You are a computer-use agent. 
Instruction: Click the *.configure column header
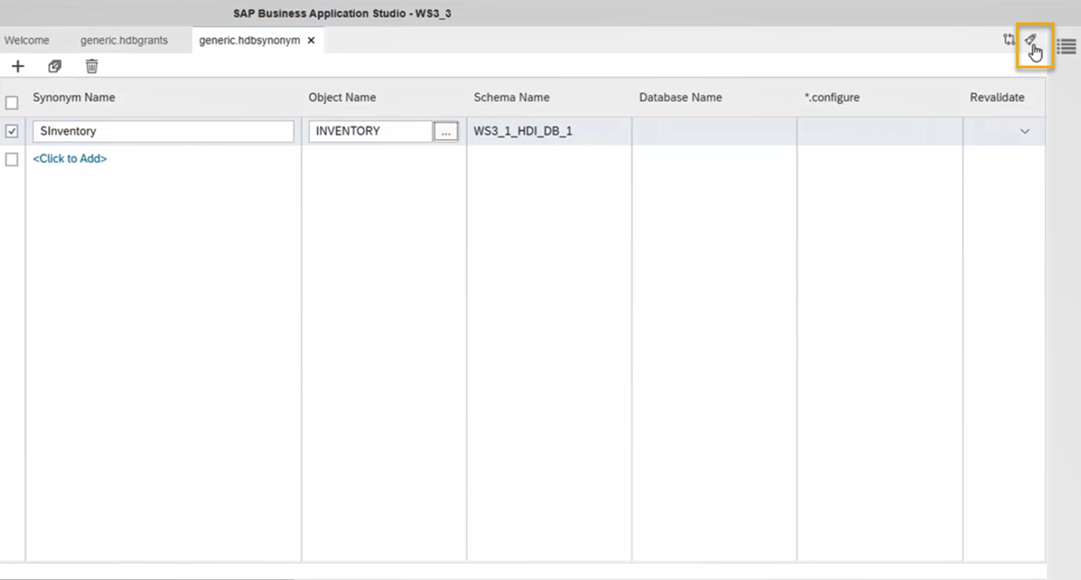(832, 97)
